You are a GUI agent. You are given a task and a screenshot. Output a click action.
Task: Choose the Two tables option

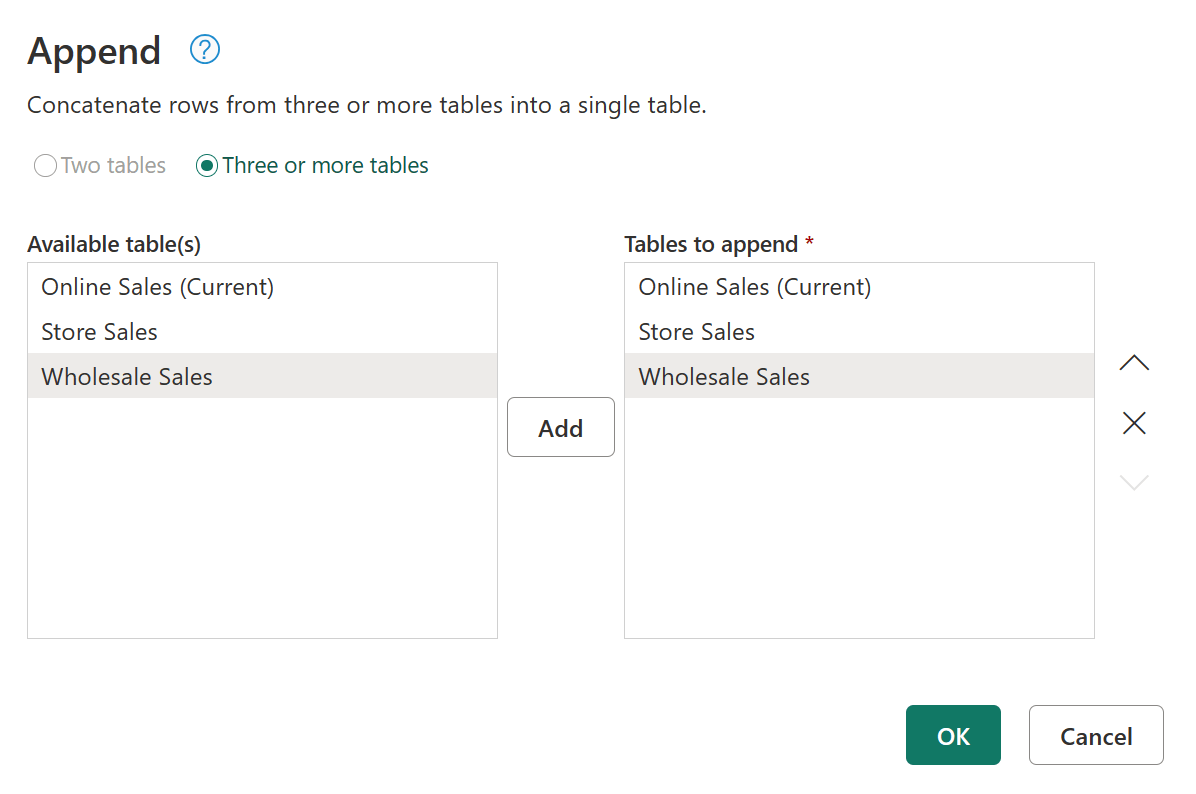tap(44, 165)
